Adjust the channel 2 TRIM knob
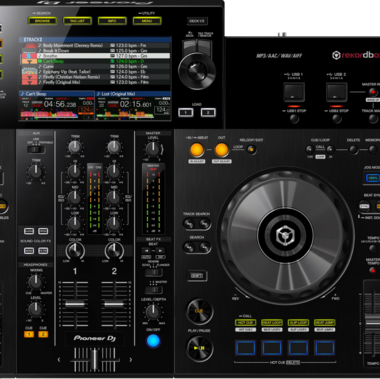Screen dimensions: 380x379 pyautogui.click(x=114, y=147)
